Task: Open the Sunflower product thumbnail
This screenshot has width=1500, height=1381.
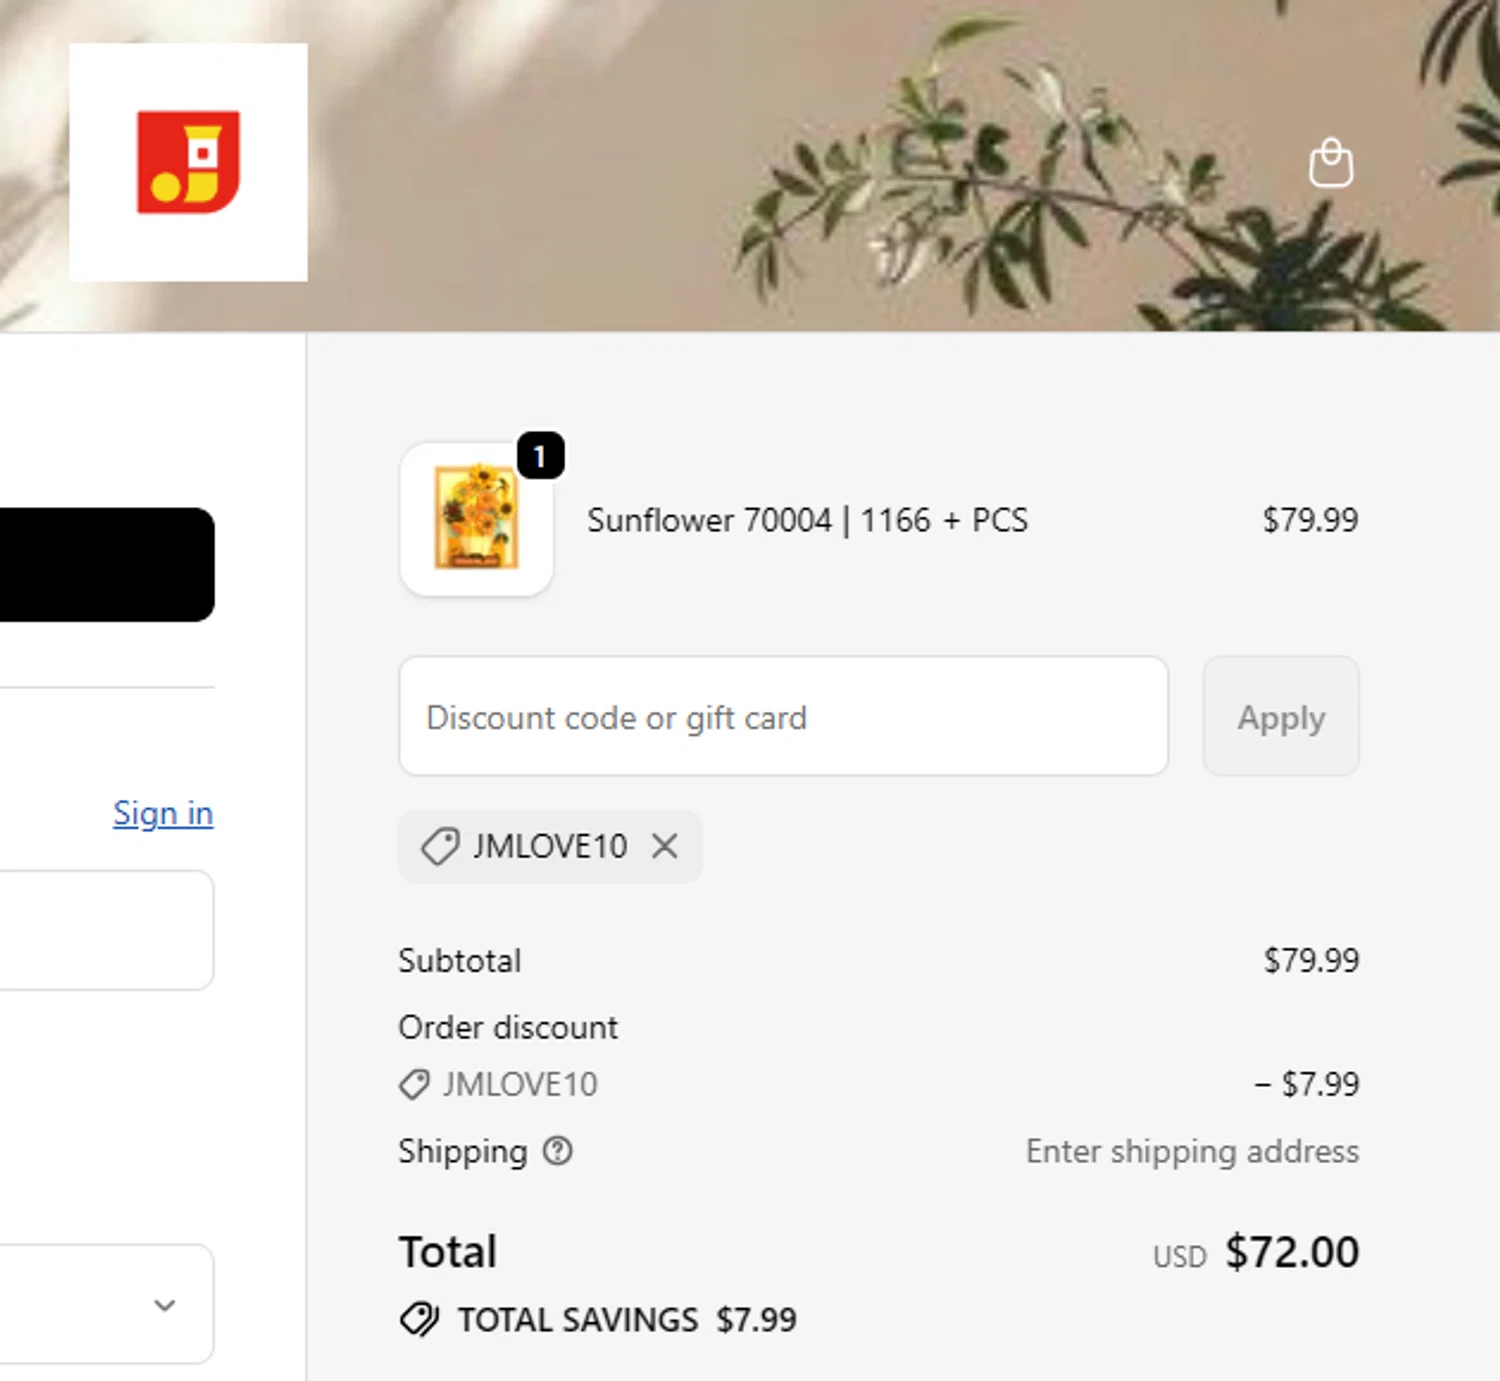Action: click(477, 520)
